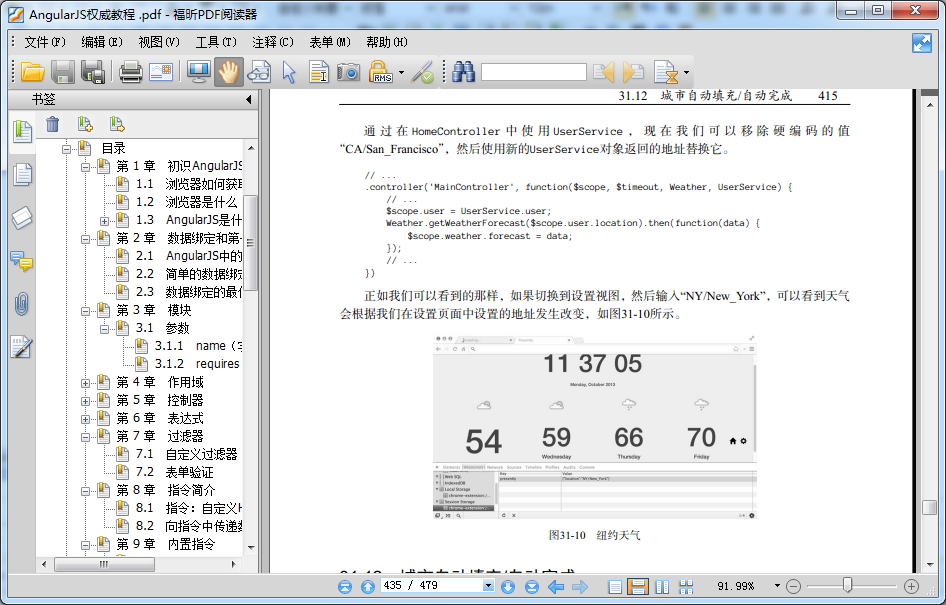Click the Save floppy disk icon
The image size is (946, 605).
pyautogui.click(x=63, y=72)
